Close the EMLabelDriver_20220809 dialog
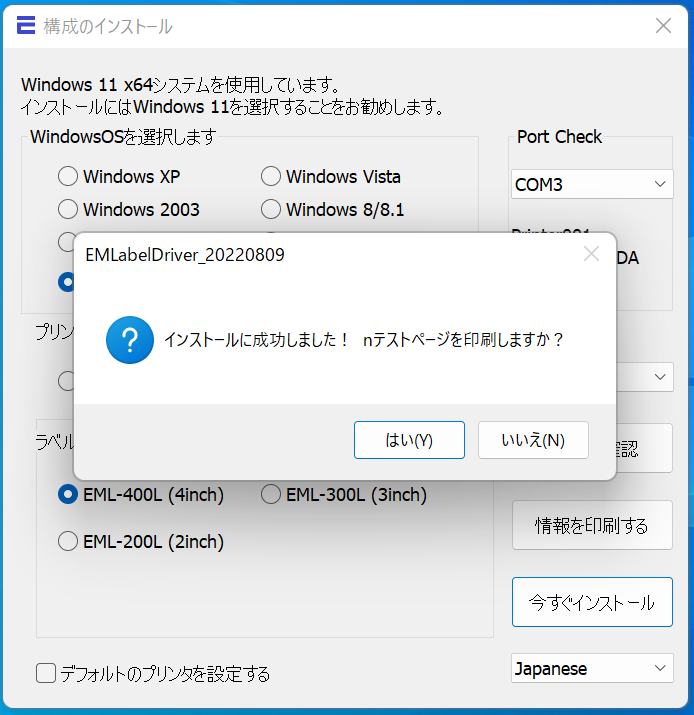This screenshot has height=715, width=694. coord(591,254)
